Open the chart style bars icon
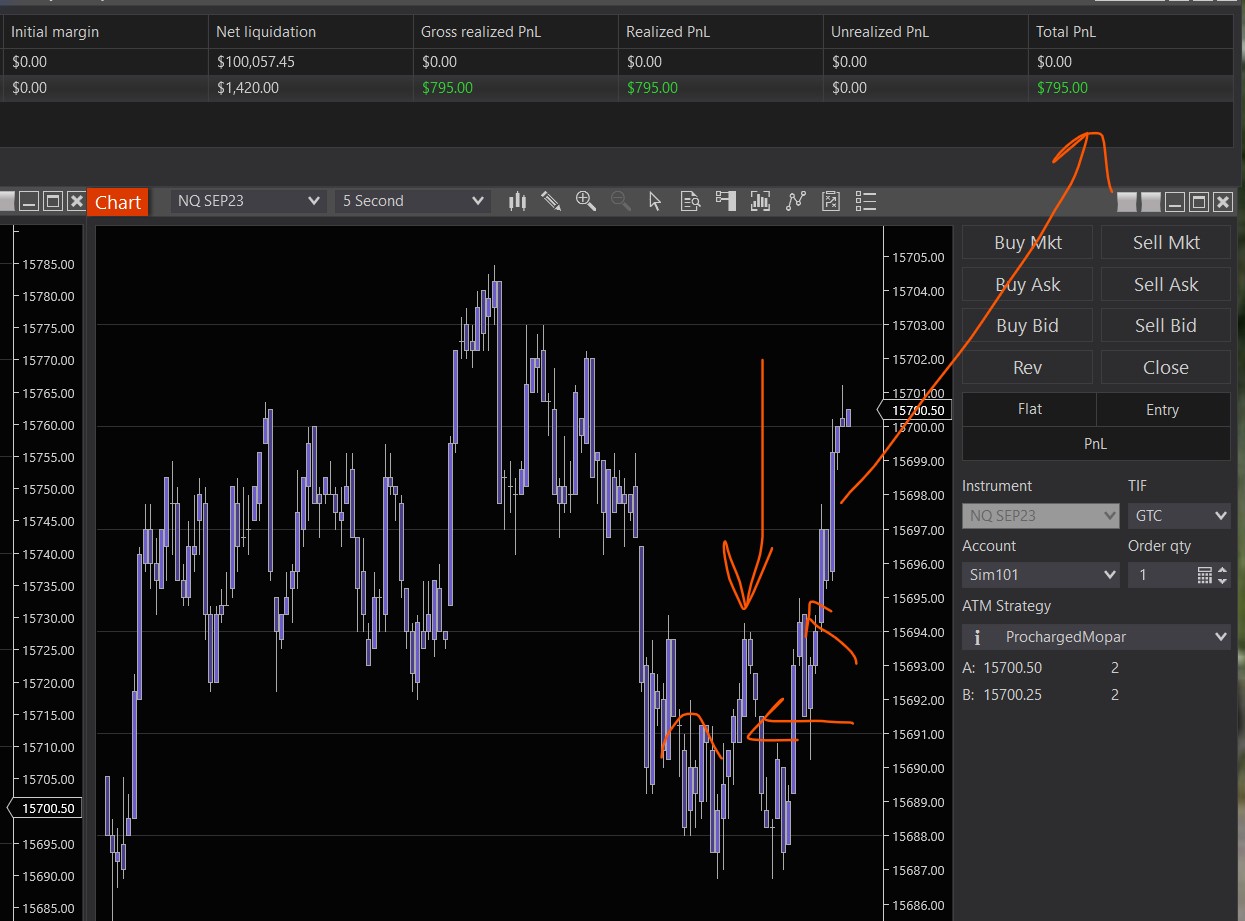 (517, 201)
